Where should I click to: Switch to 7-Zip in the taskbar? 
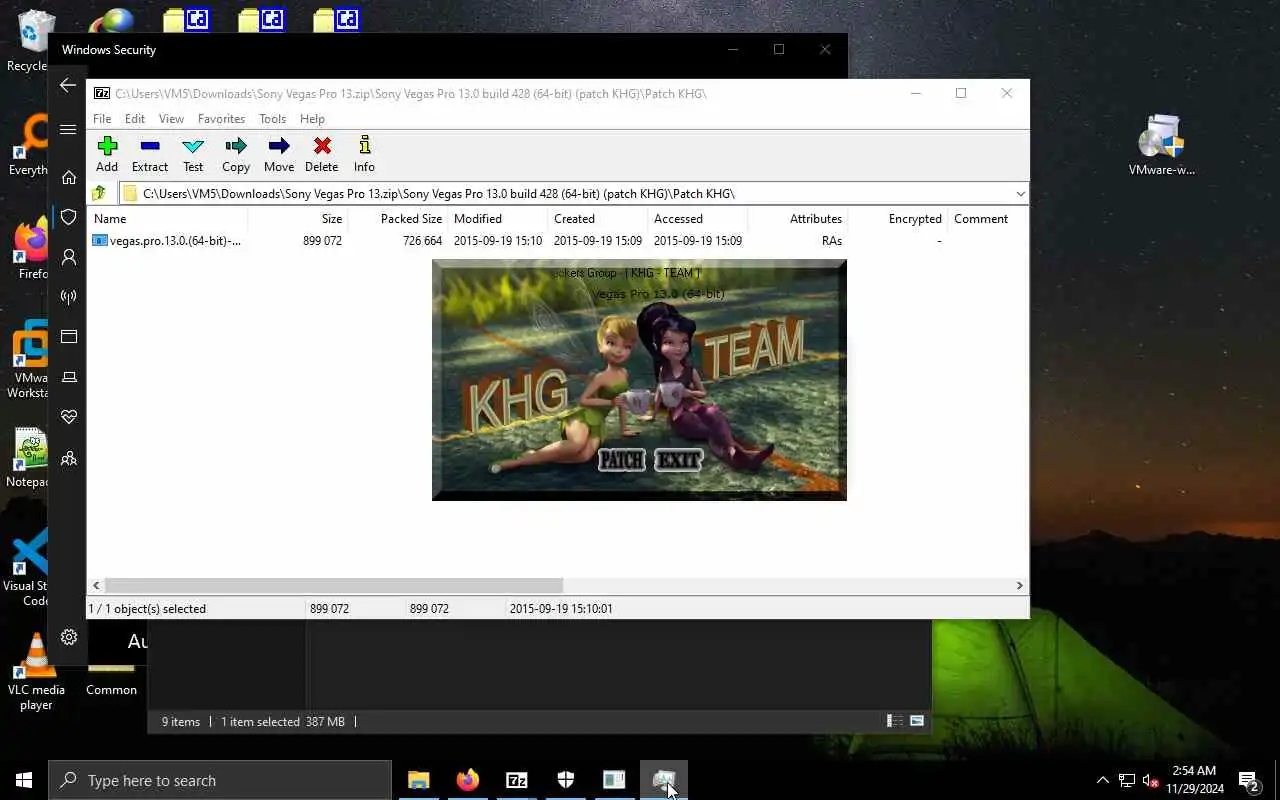[516, 780]
